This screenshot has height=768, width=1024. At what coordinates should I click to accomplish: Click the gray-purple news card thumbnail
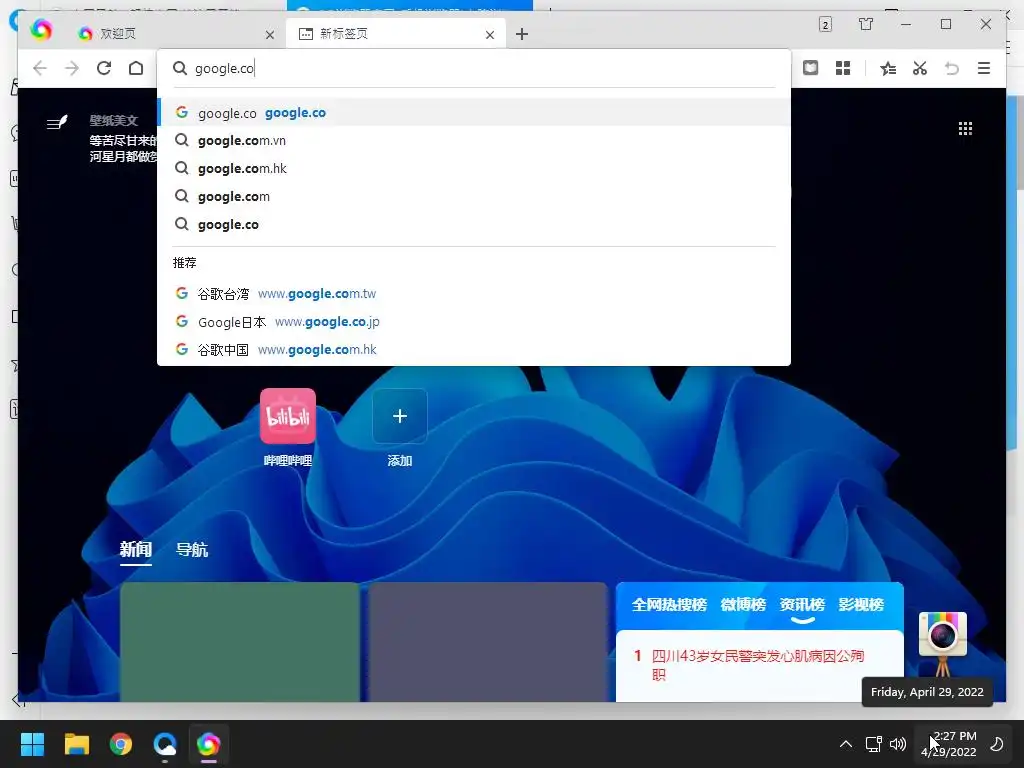pyautogui.click(x=488, y=642)
